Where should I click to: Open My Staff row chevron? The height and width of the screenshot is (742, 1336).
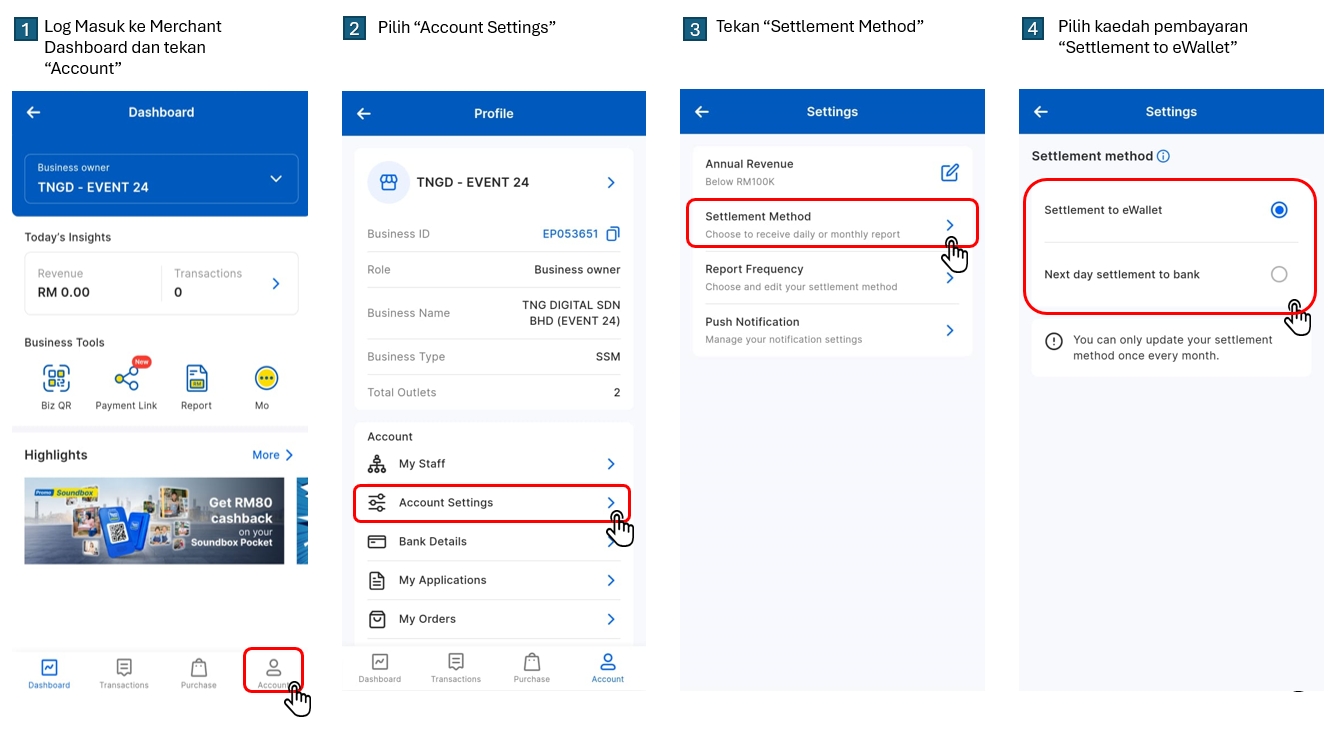click(611, 464)
